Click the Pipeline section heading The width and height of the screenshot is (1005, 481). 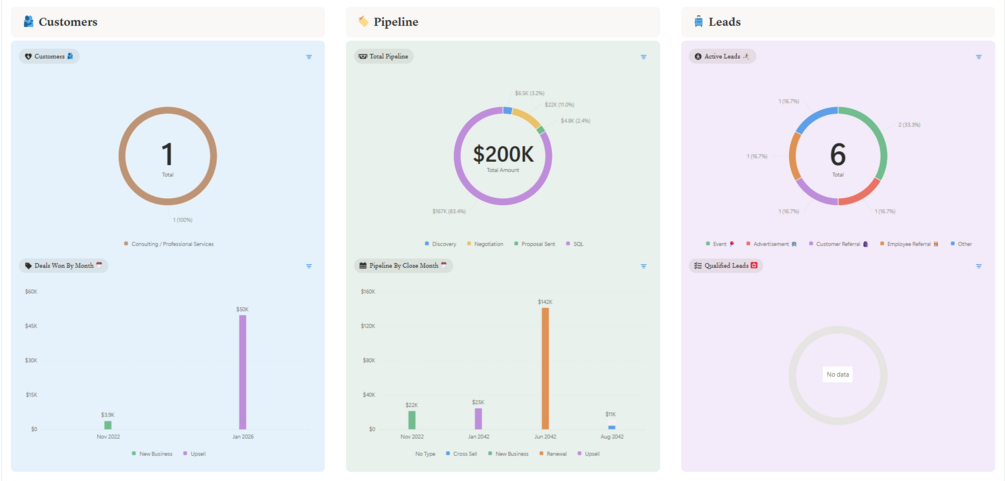click(396, 22)
